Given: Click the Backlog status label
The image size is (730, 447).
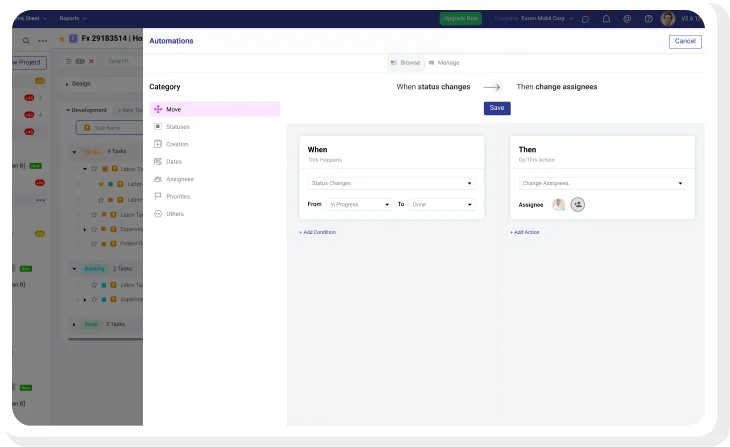Looking at the screenshot, I should tap(95, 269).
